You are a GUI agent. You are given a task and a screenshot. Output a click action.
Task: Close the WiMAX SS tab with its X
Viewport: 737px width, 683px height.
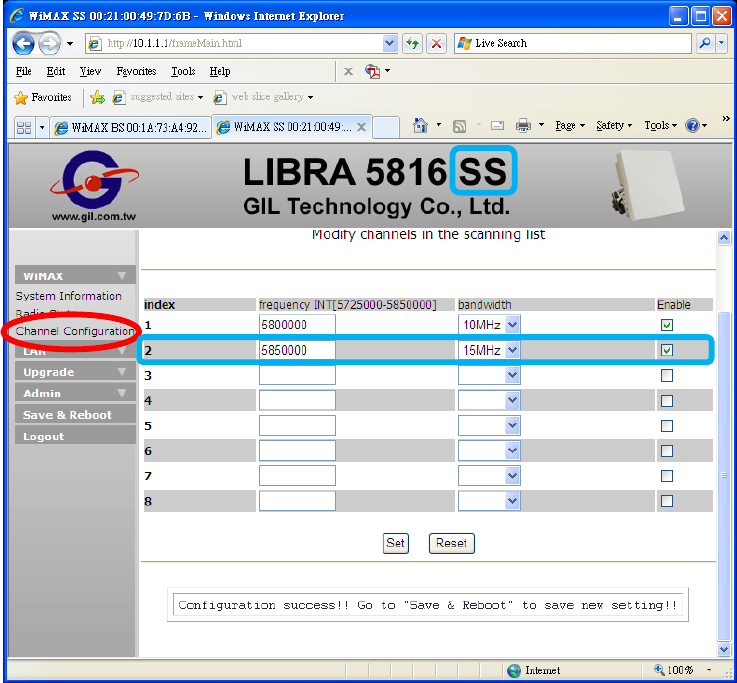click(x=361, y=127)
